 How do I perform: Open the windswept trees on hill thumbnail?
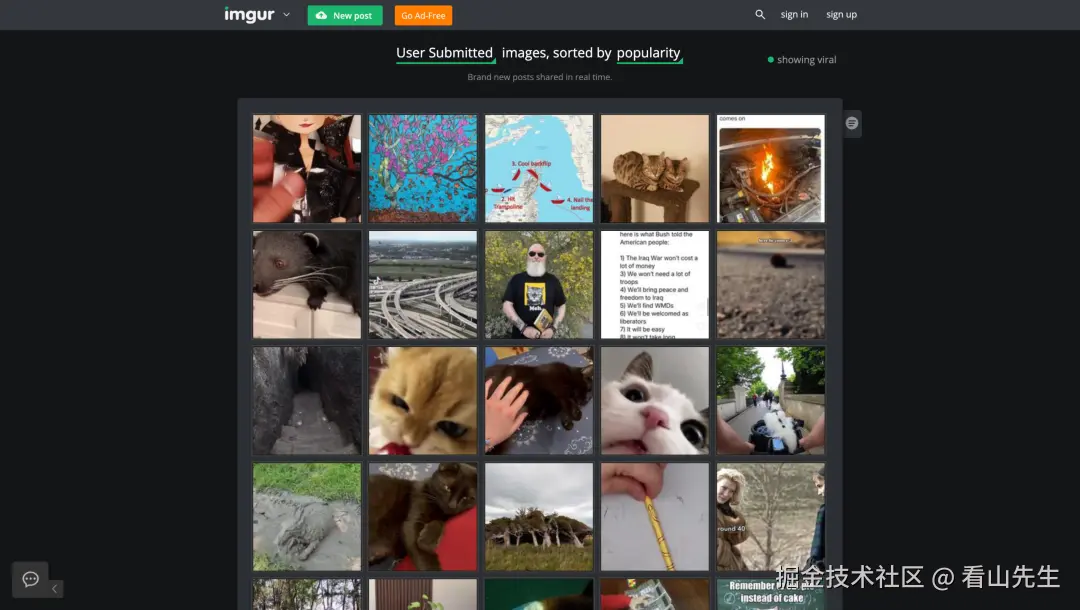point(539,516)
